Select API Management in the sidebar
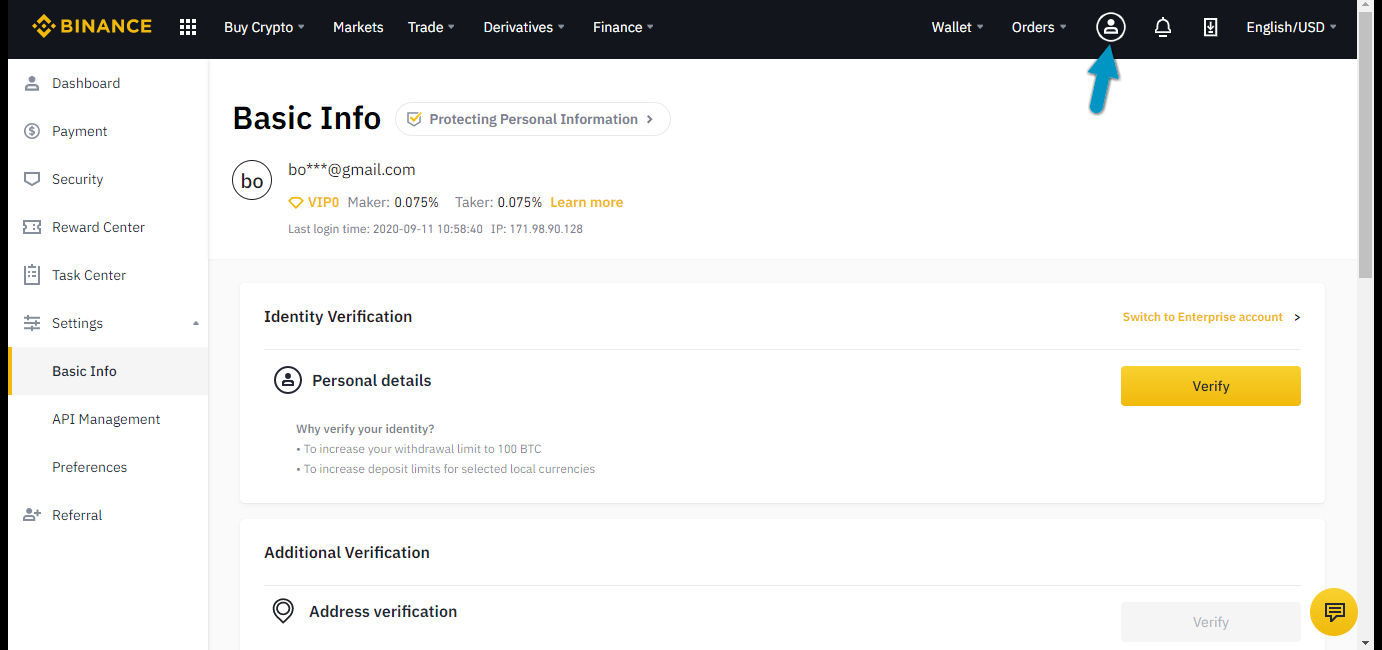 pyautogui.click(x=108, y=419)
